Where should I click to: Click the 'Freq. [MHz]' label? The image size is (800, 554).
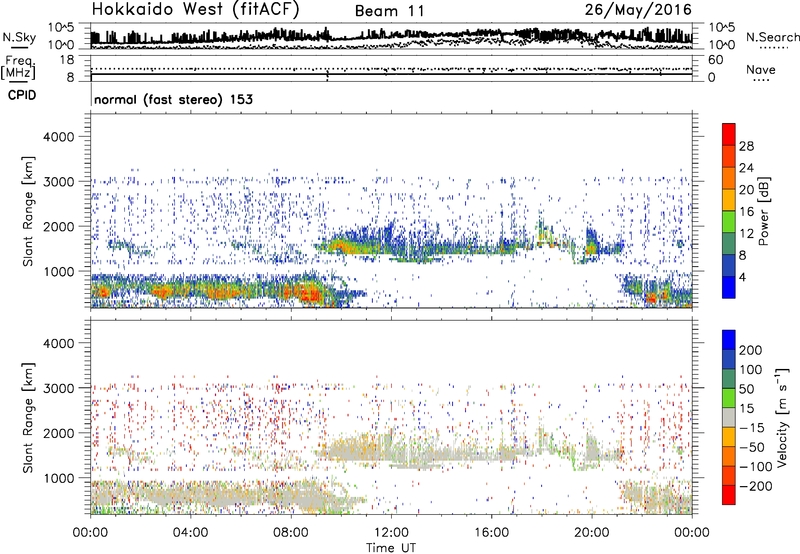pyautogui.click(x=18, y=68)
